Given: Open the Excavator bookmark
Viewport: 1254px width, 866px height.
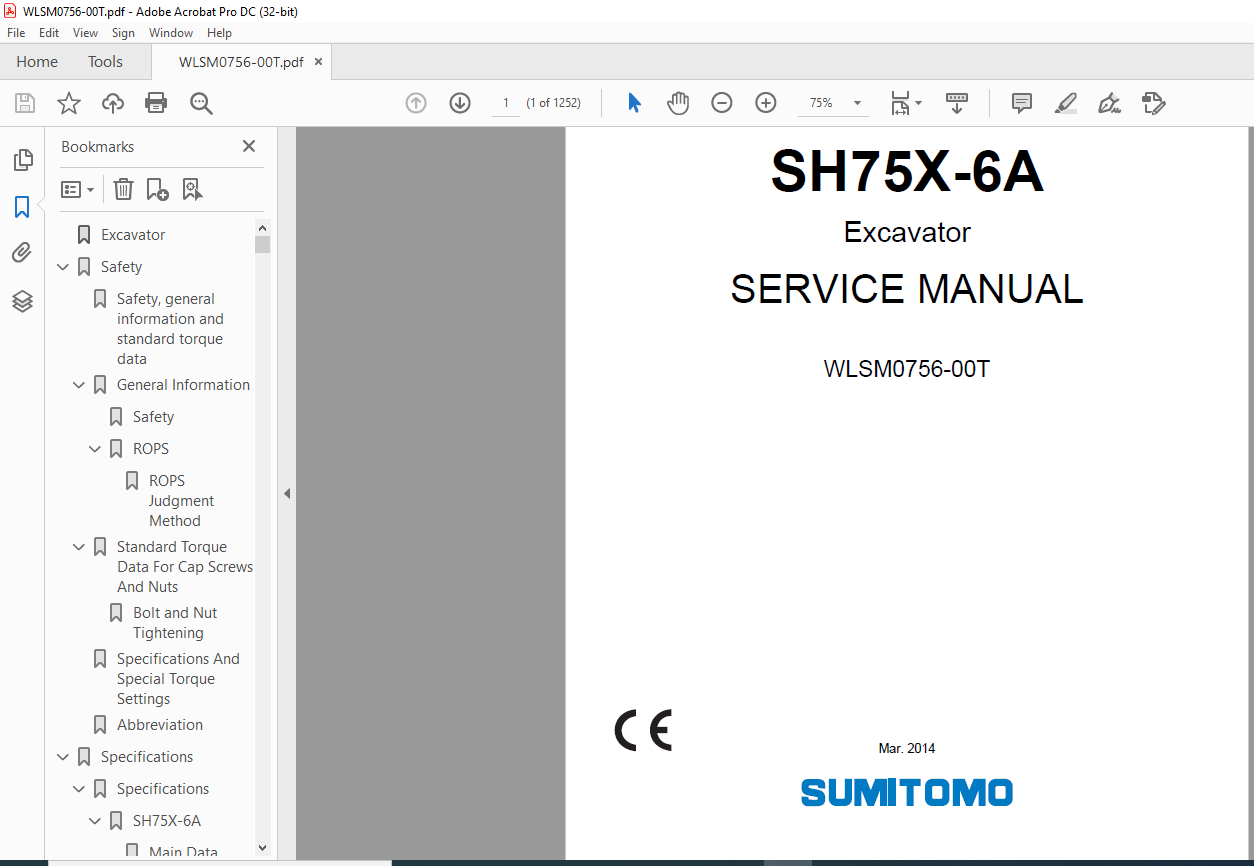Looking at the screenshot, I should point(133,235).
